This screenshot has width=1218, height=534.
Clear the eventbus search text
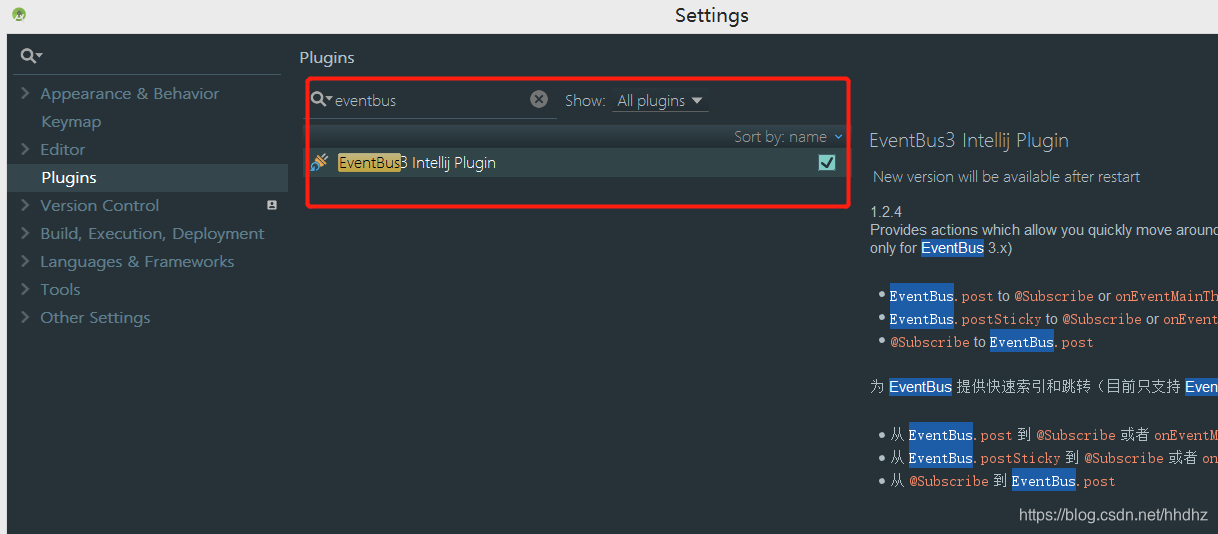(539, 99)
